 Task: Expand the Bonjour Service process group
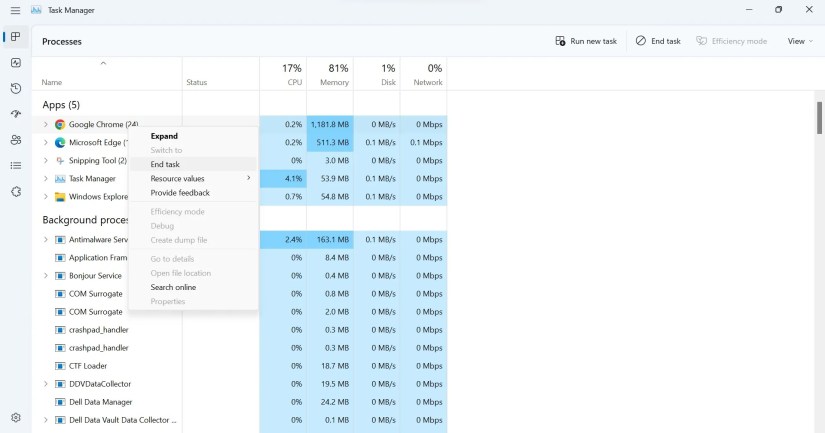(x=45, y=276)
